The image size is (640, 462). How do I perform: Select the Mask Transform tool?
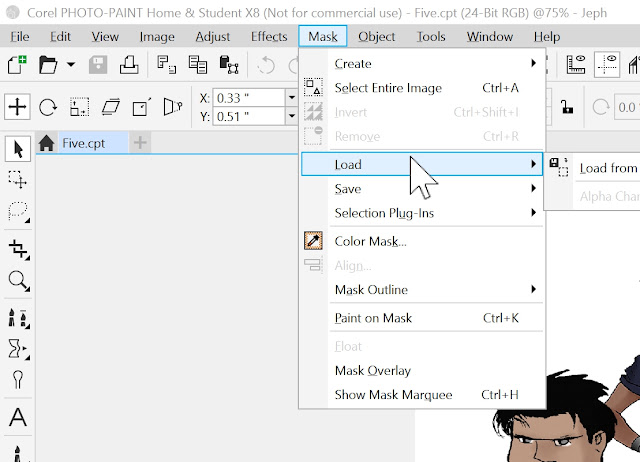click(x=18, y=180)
